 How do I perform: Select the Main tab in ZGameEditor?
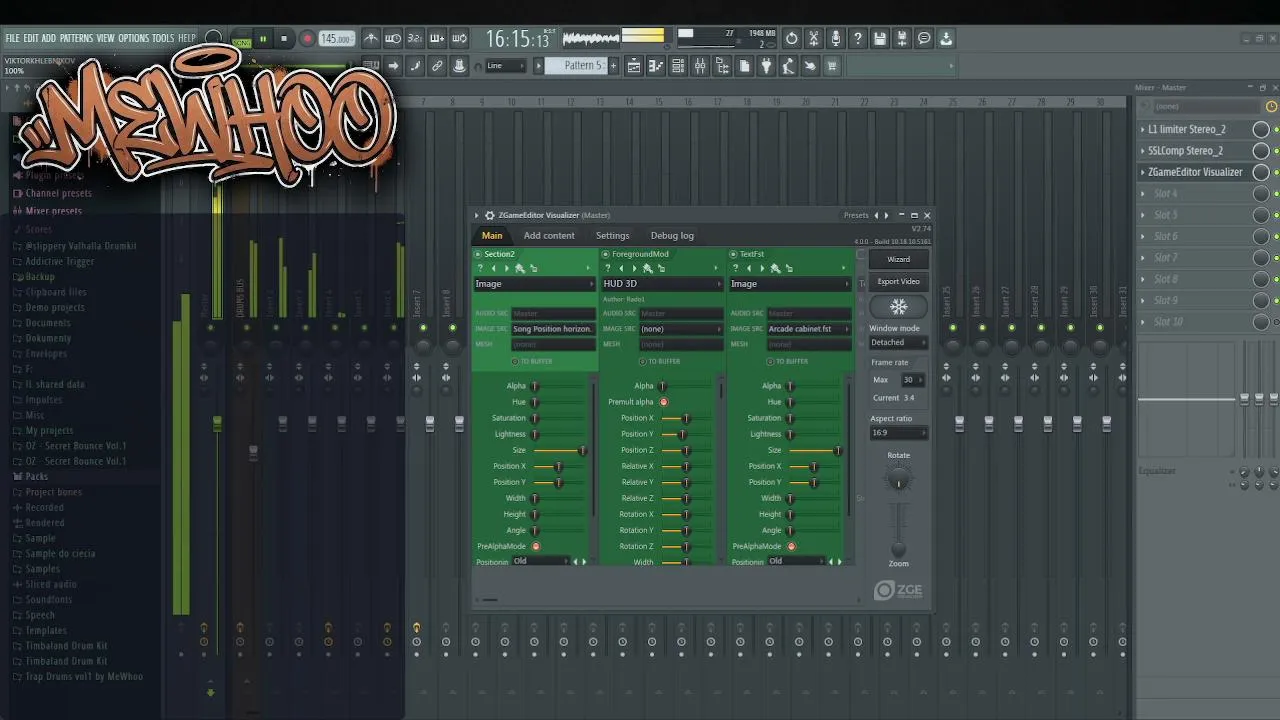(x=492, y=236)
